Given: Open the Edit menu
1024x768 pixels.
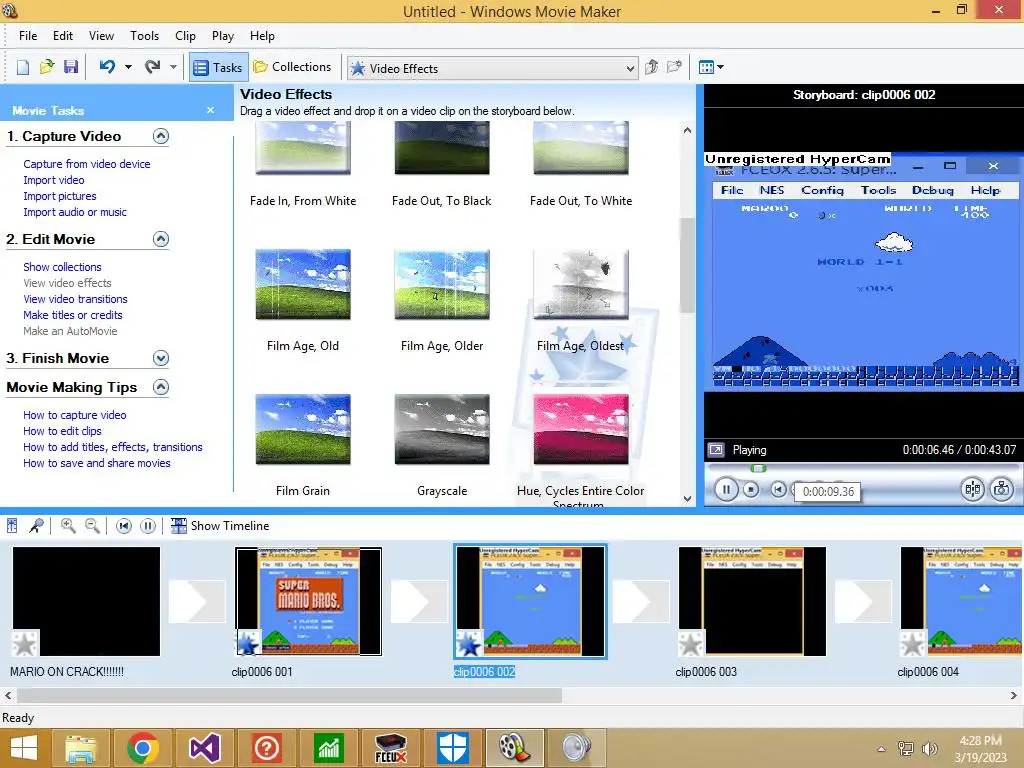Looking at the screenshot, I should [x=63, y=36].
